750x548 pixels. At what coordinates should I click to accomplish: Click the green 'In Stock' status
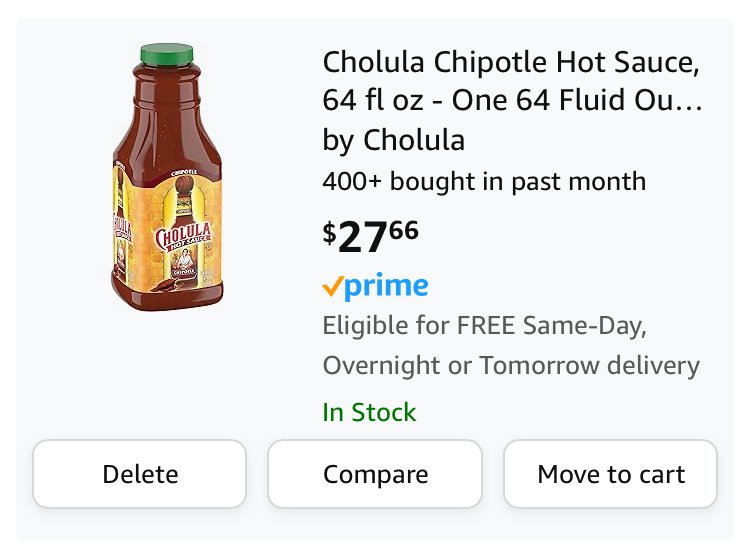(369, 412)
